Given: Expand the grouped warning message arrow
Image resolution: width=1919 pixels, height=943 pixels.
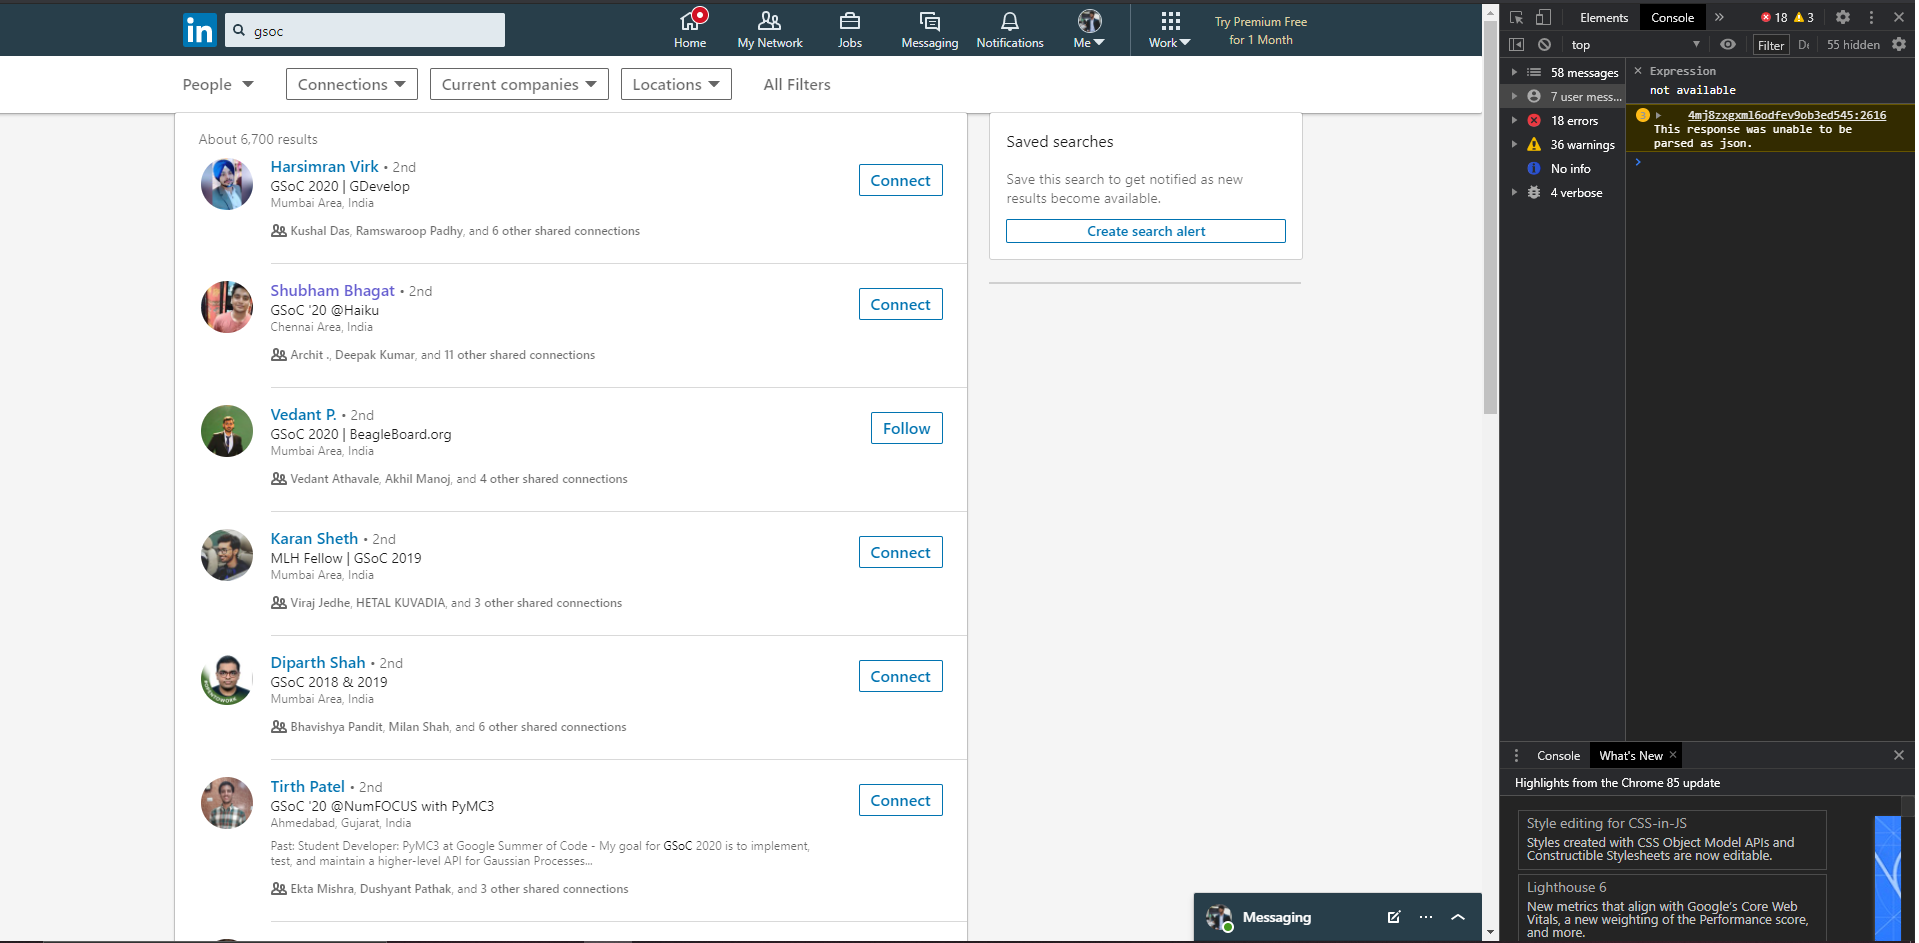Looking at the screenshot, I should coord(1658,115).
